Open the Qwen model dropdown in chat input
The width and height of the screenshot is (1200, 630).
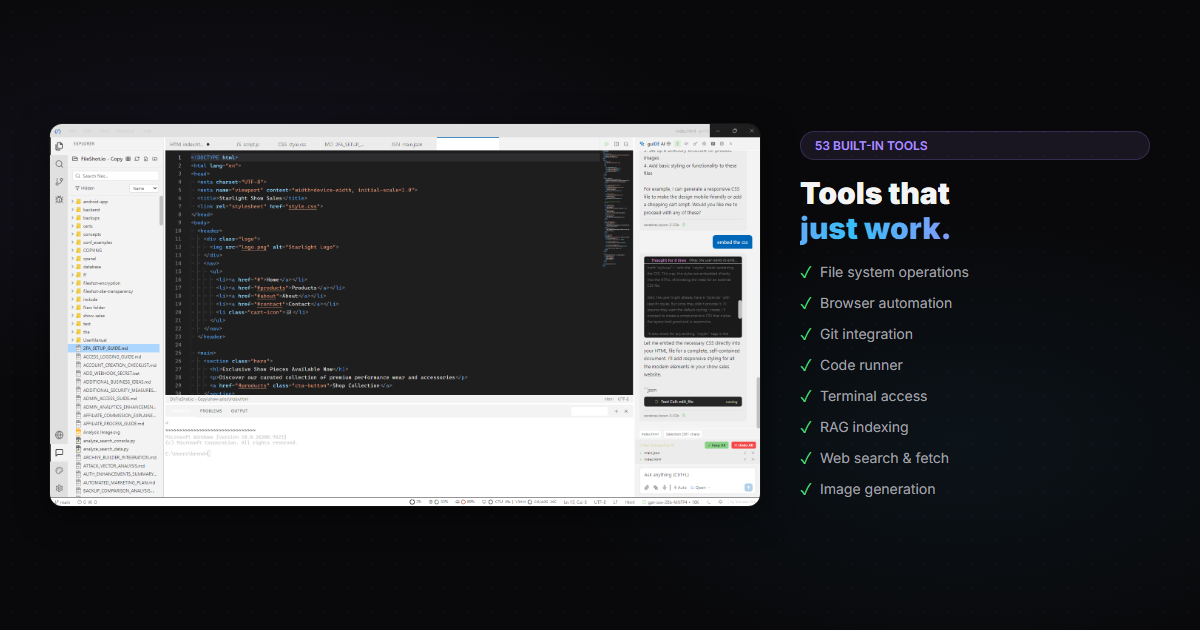tap(700, 487)
